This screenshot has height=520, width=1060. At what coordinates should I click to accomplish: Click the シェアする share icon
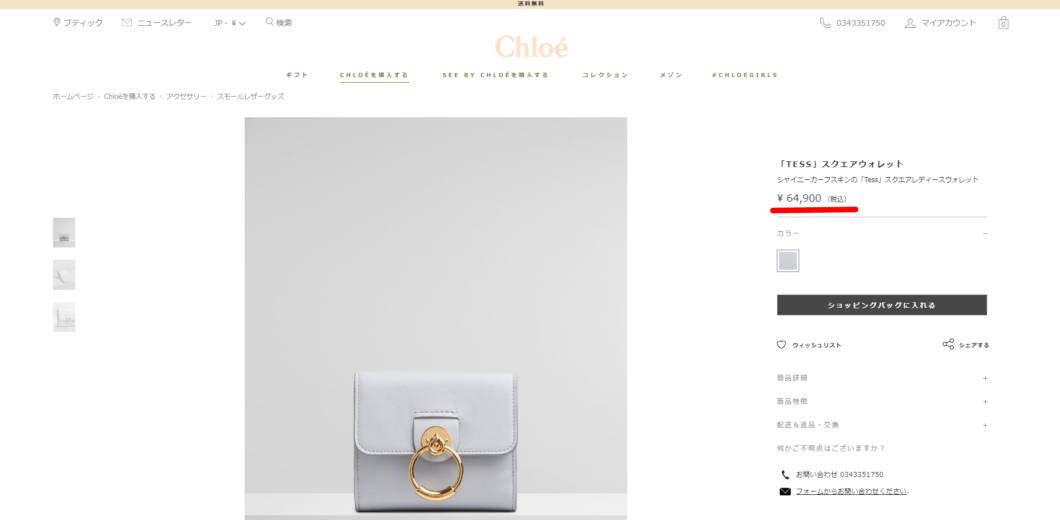pos(948,344)
